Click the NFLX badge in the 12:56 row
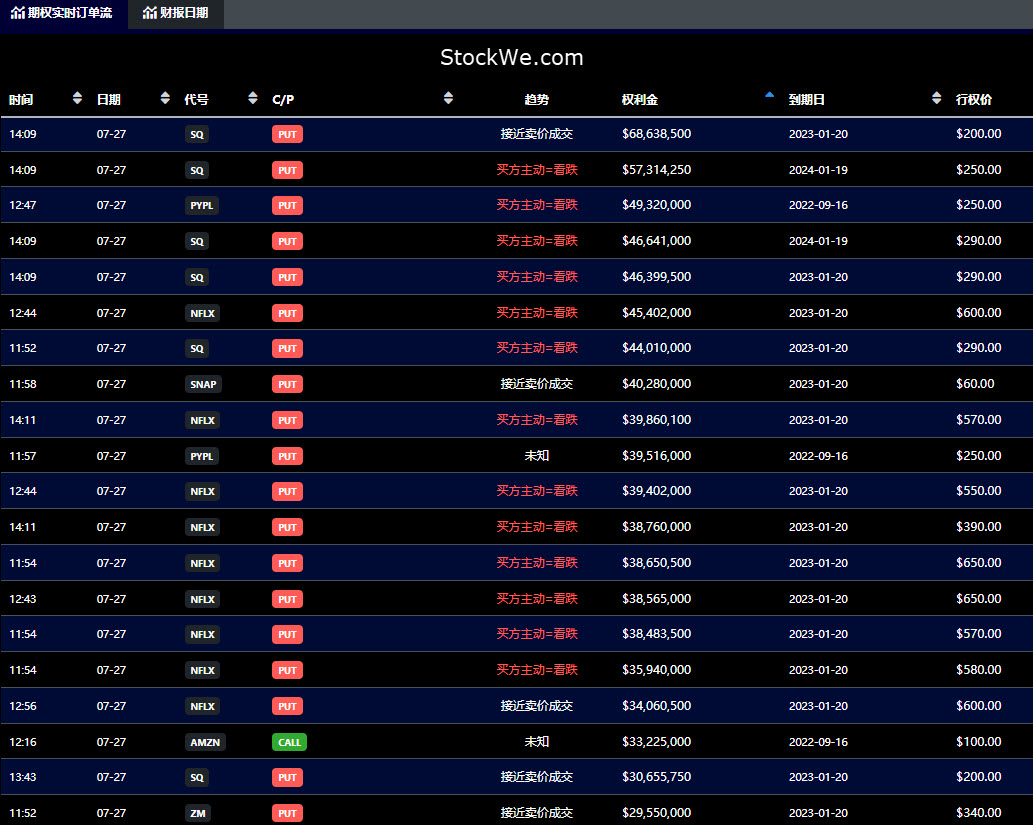 point(202,706)
